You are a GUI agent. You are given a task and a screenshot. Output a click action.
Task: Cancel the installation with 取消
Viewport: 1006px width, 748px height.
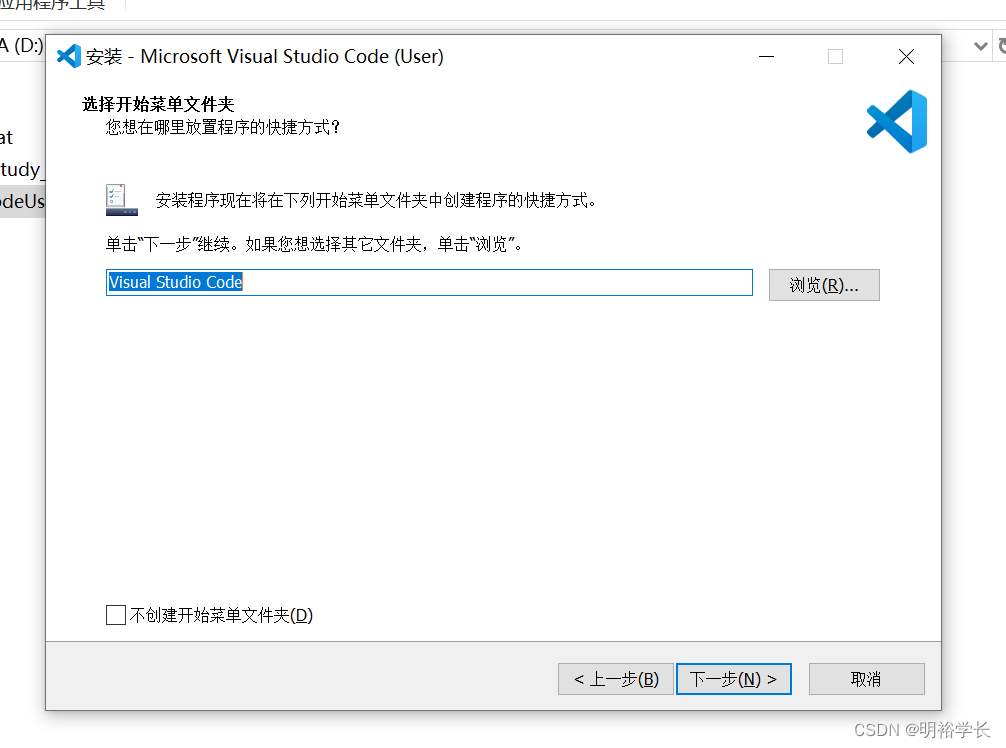tap(866, 679)
